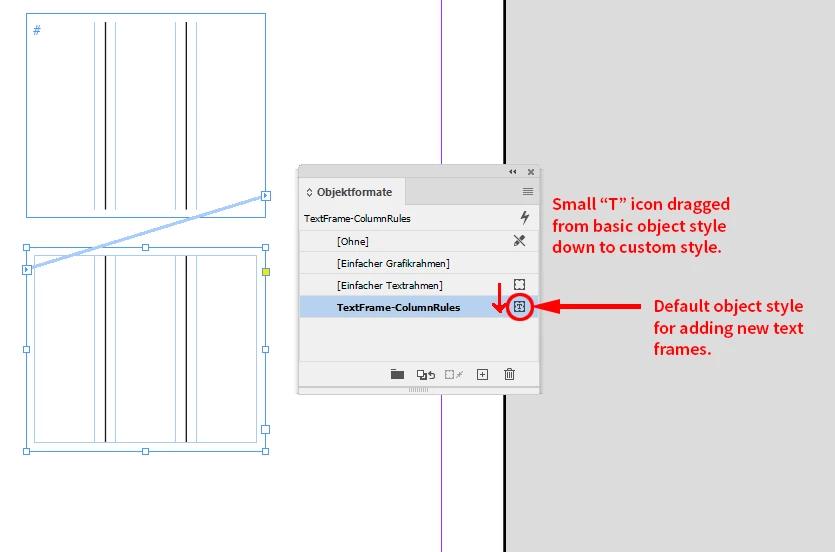Screen dimensions: 835x552
Task: Click the yellow live corners square
Action: tap(266, 272)
